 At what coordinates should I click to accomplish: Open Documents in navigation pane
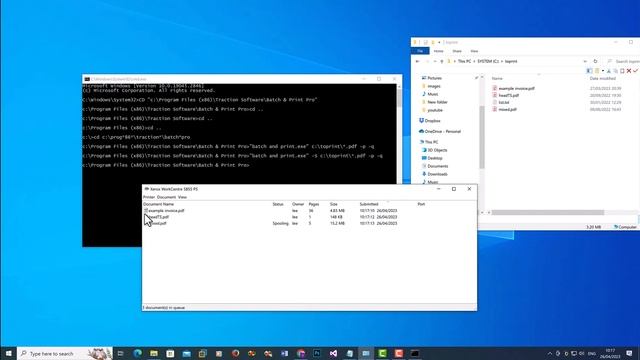pos(438,166)
